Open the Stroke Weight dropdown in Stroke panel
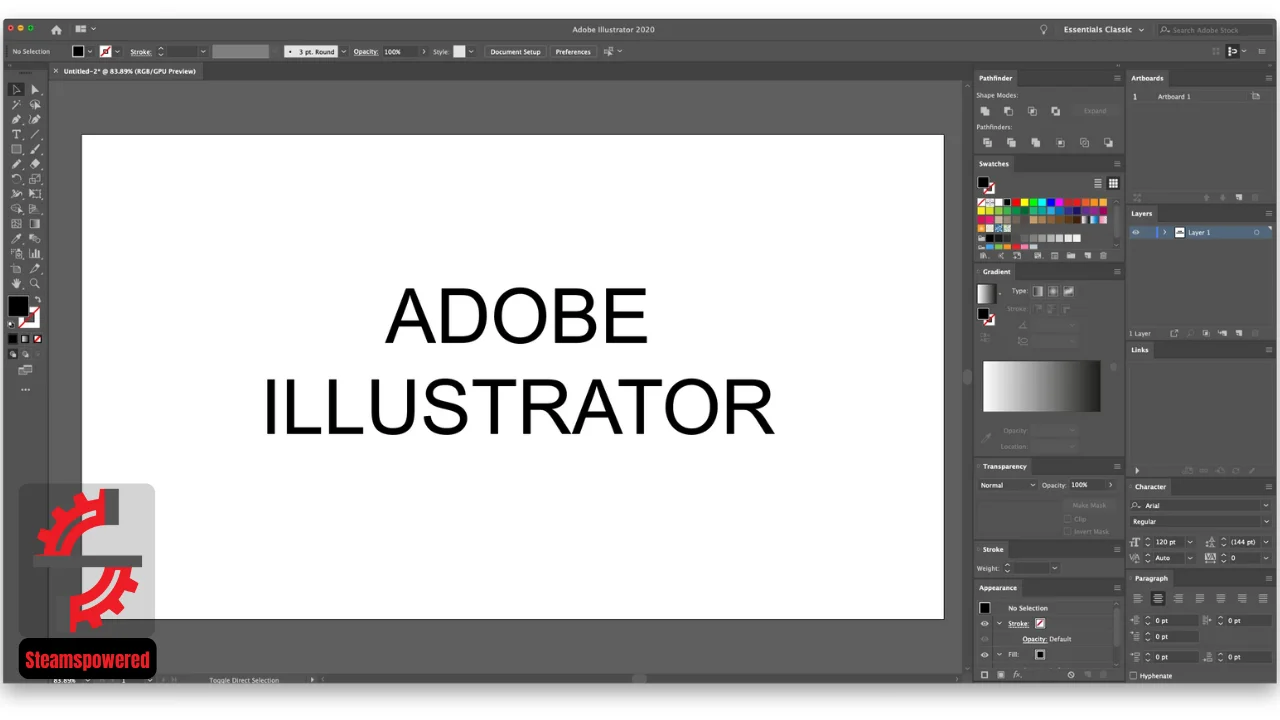The width and height of the screenshot is (1280, 720). [1054, 568]
